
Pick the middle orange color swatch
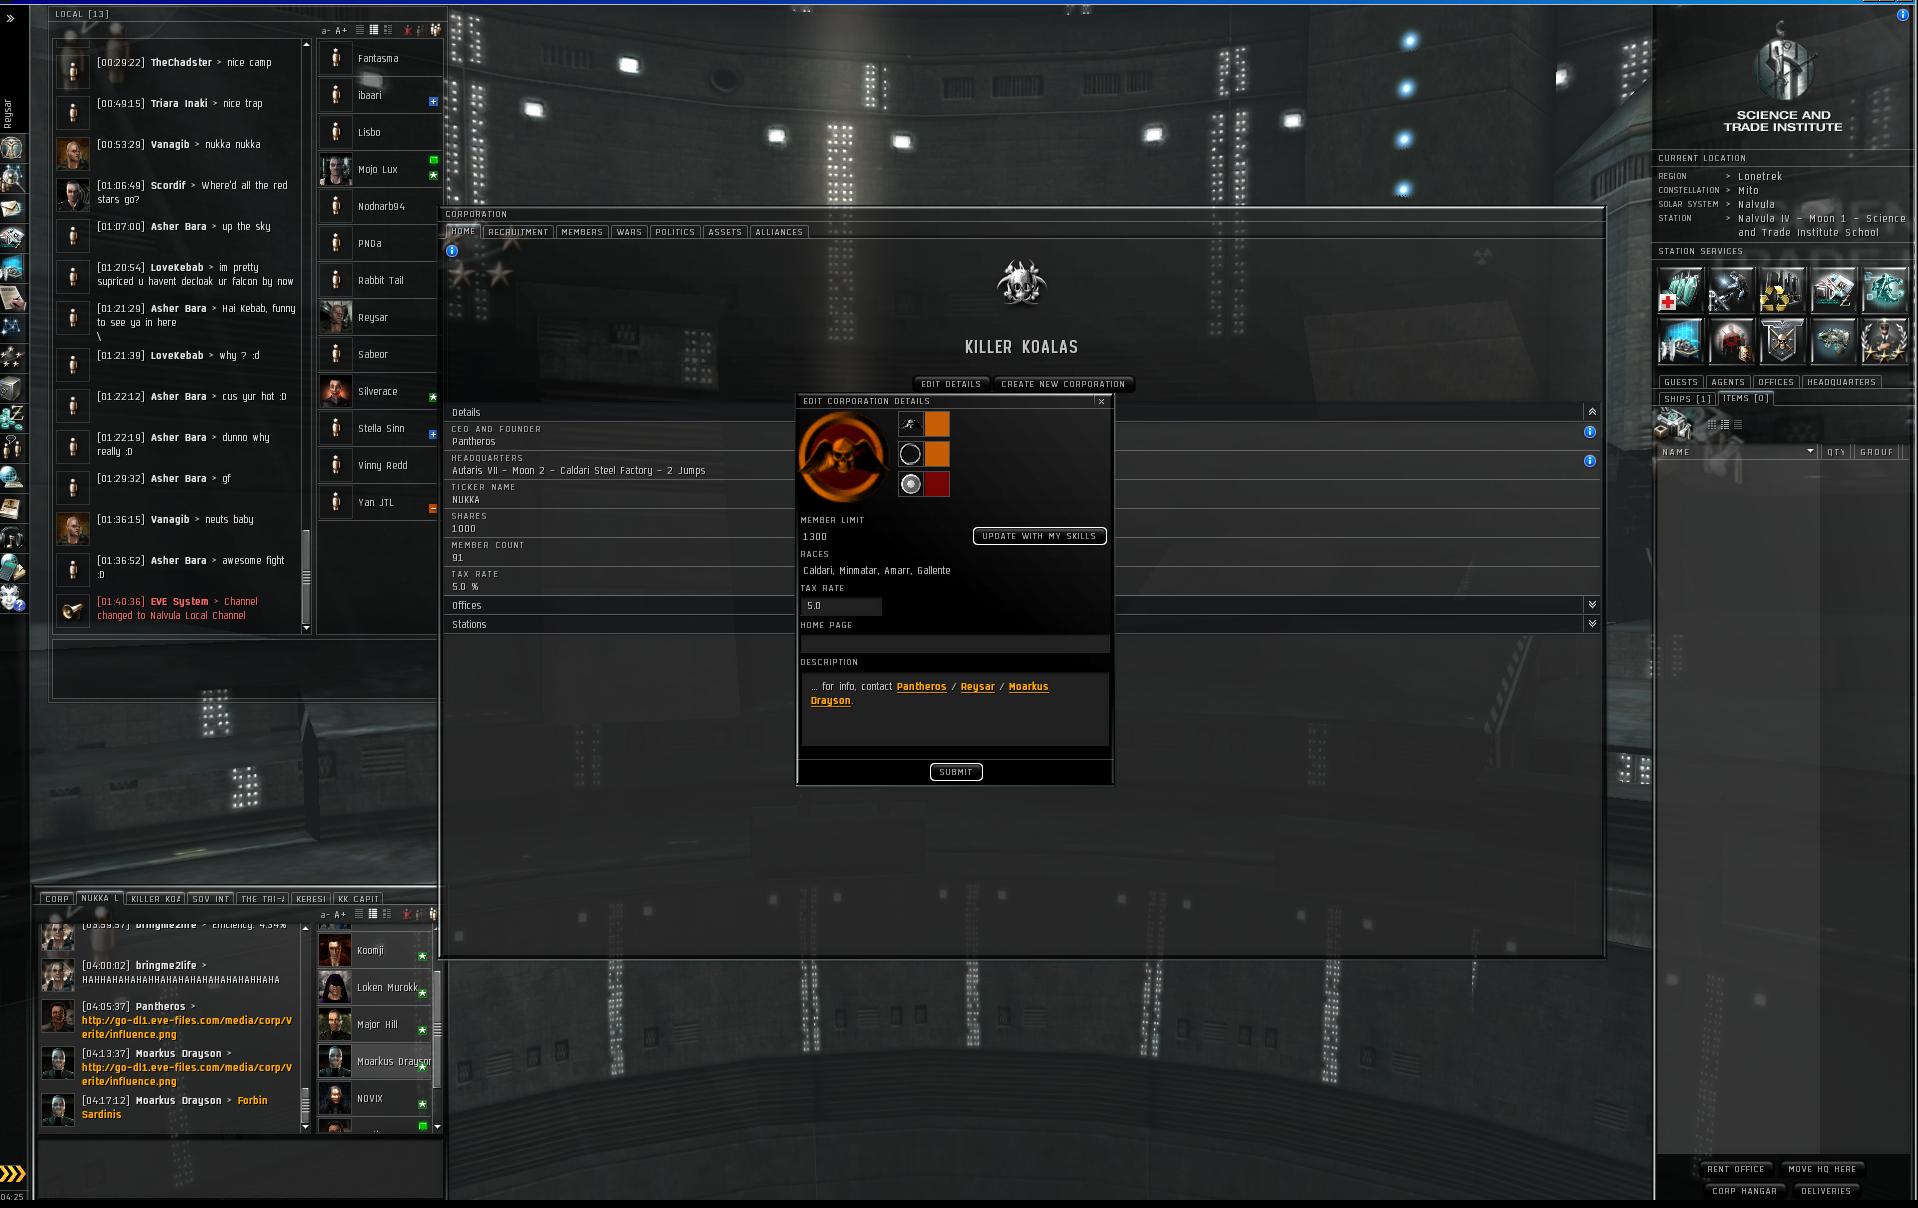937,454
